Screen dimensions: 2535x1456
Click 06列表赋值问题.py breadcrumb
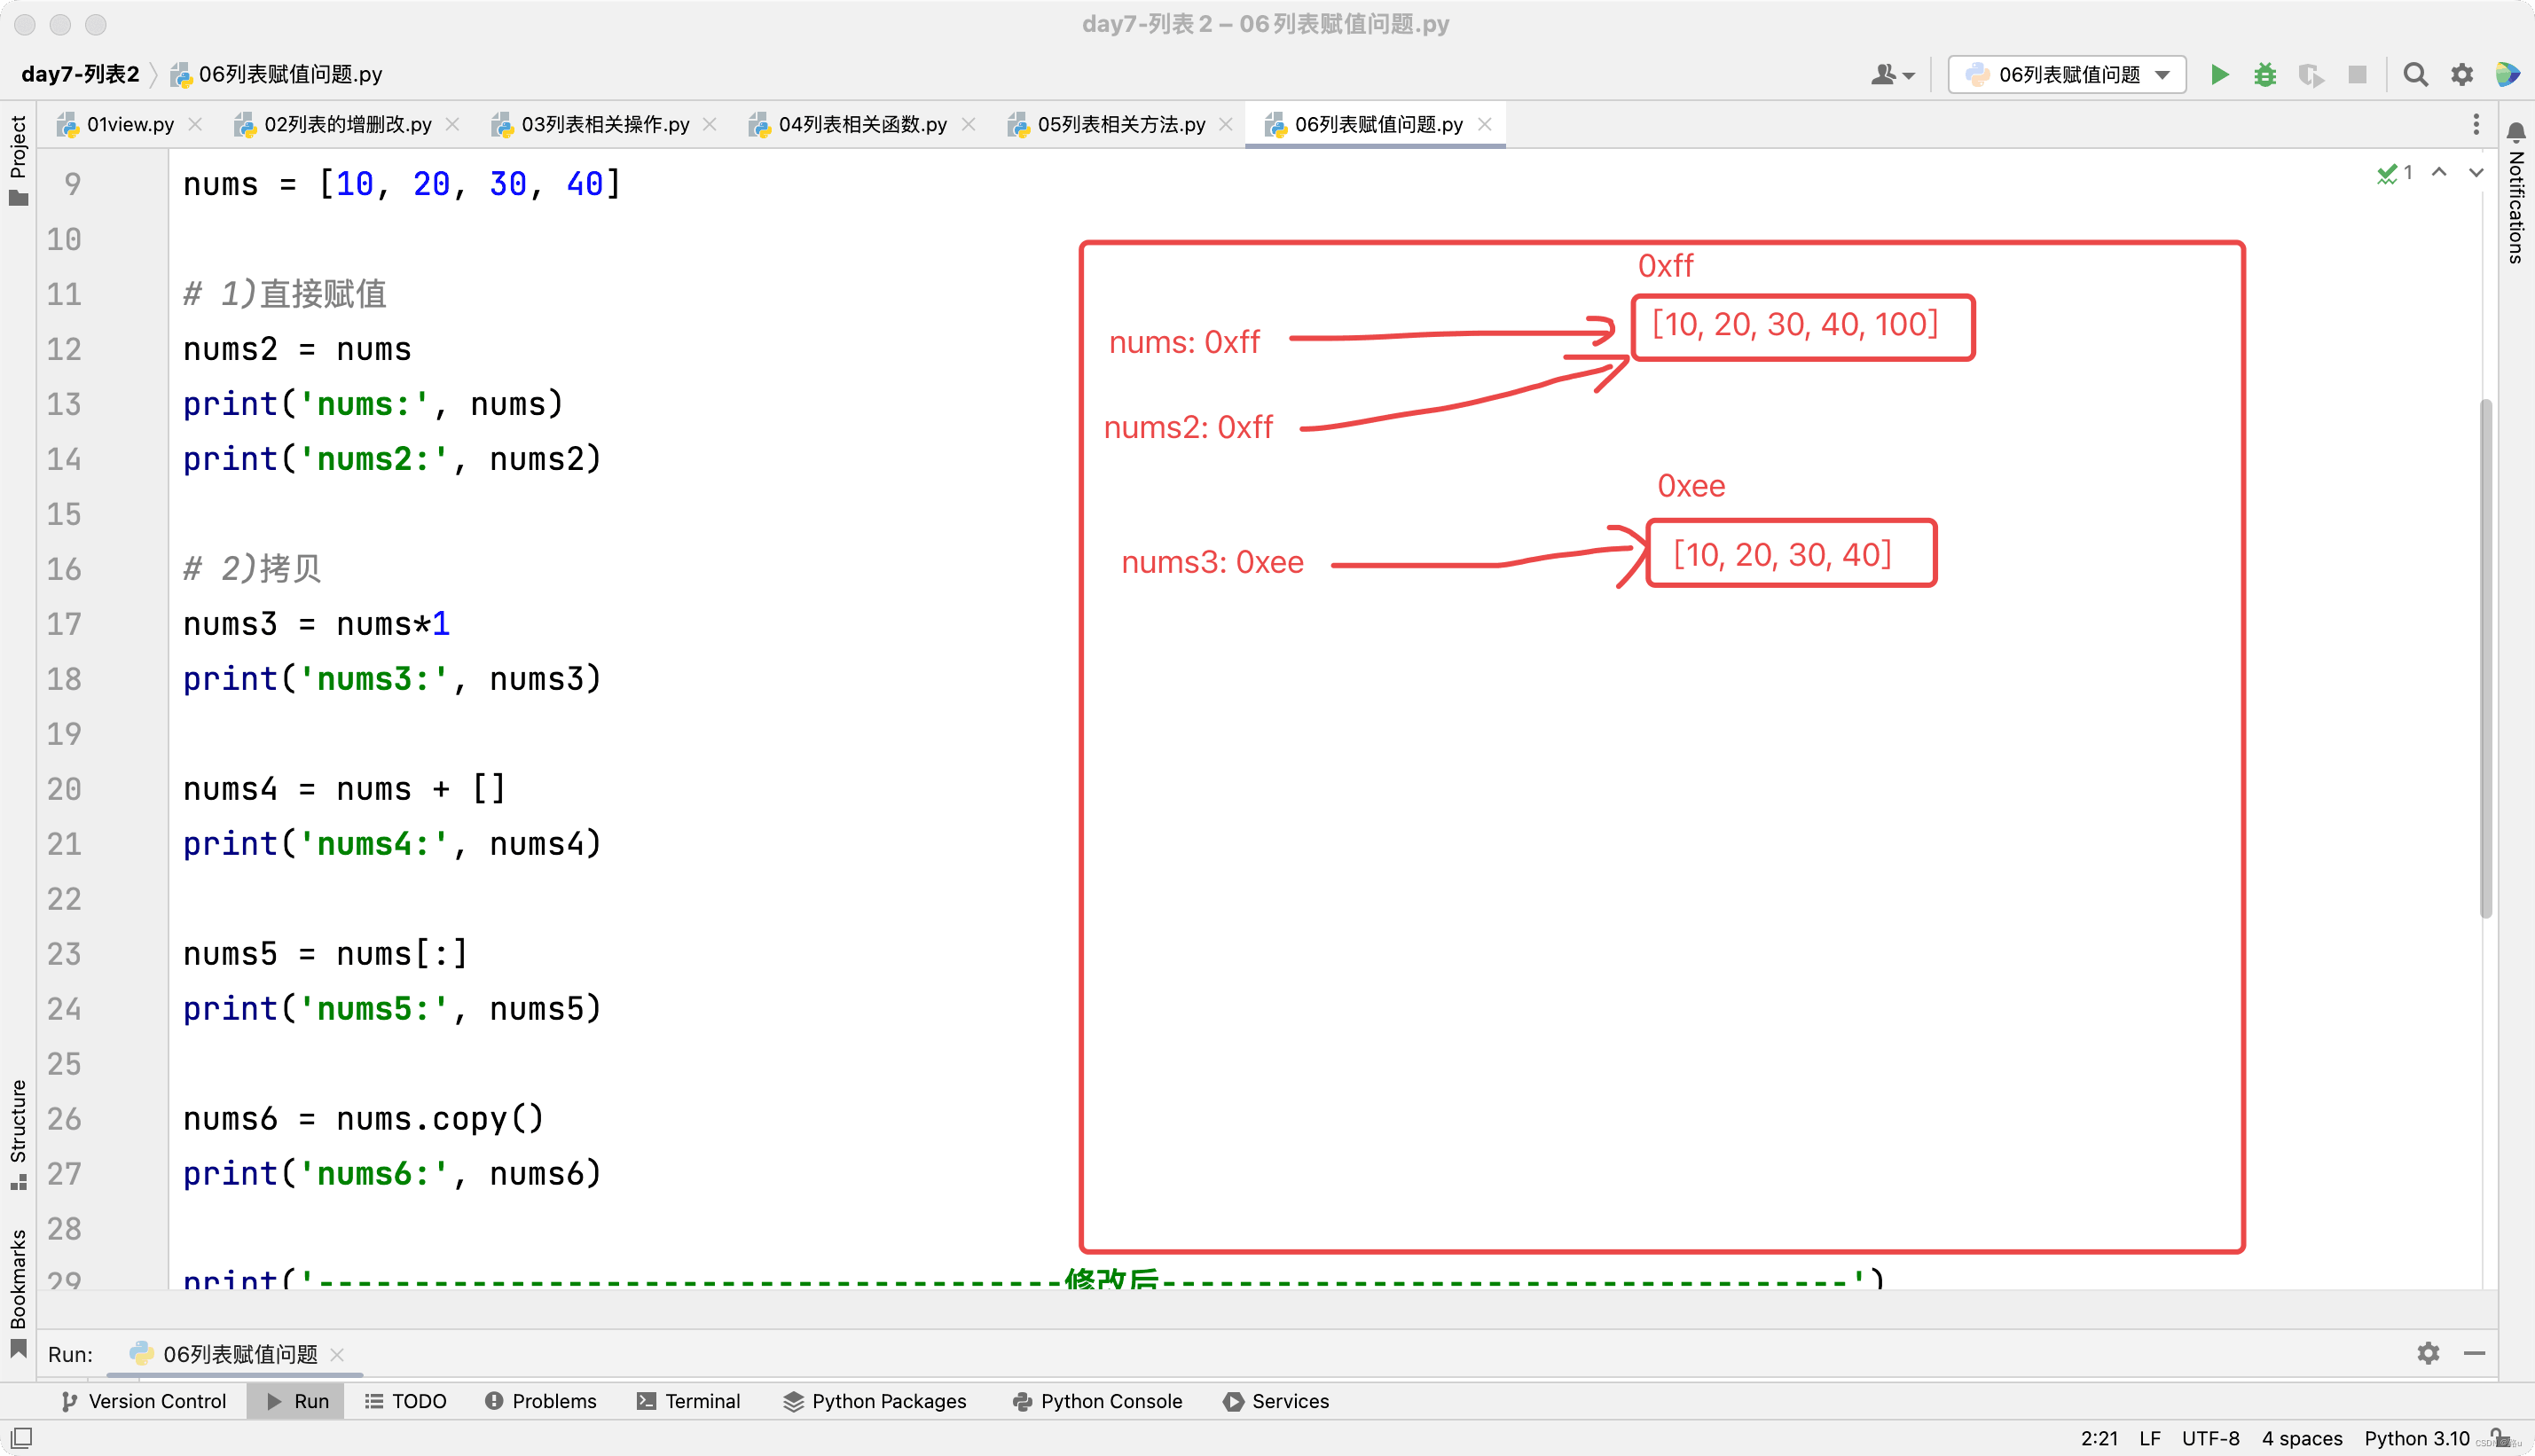(x=277, y=74)
